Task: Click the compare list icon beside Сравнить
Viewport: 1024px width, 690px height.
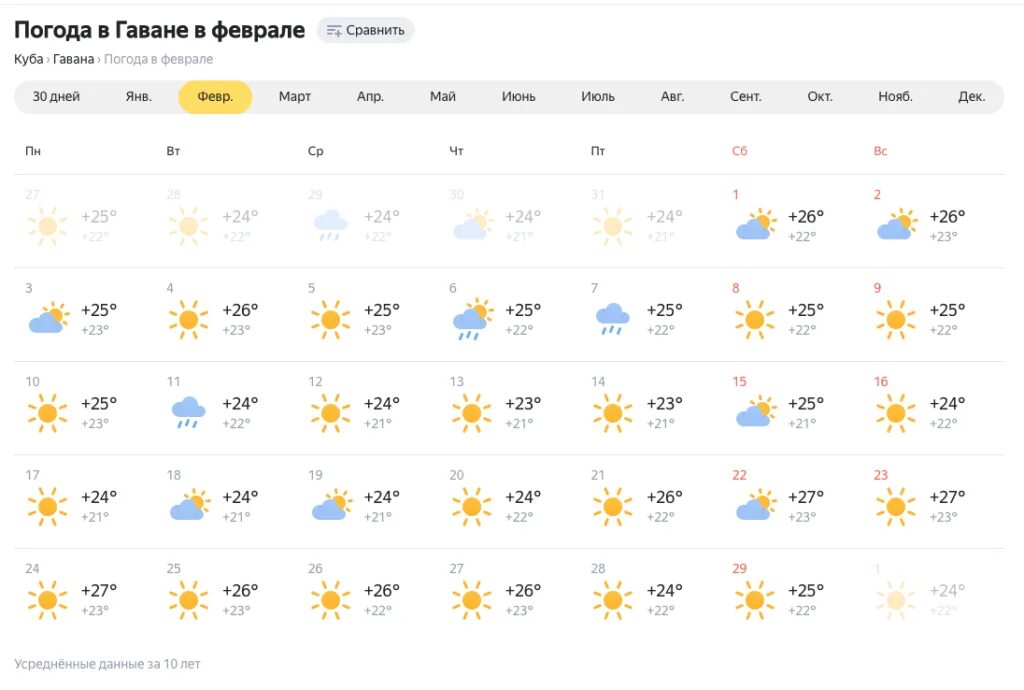Action: point(334,31)
